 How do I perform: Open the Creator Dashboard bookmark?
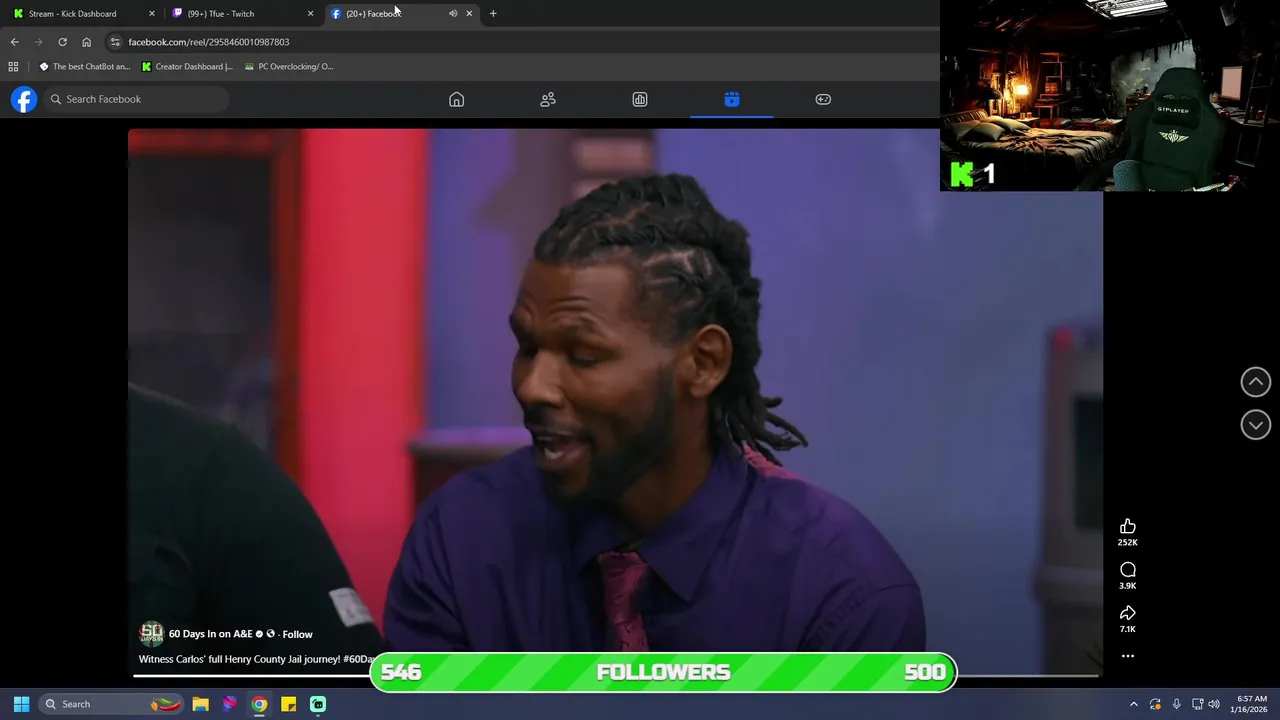187,67
